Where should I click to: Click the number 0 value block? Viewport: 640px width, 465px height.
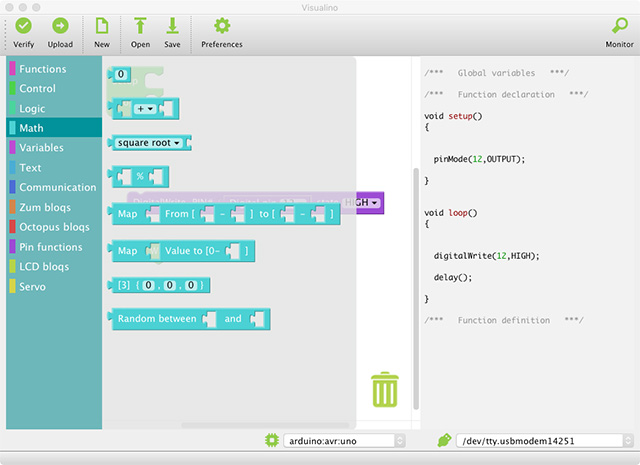(x=121, y=74)
